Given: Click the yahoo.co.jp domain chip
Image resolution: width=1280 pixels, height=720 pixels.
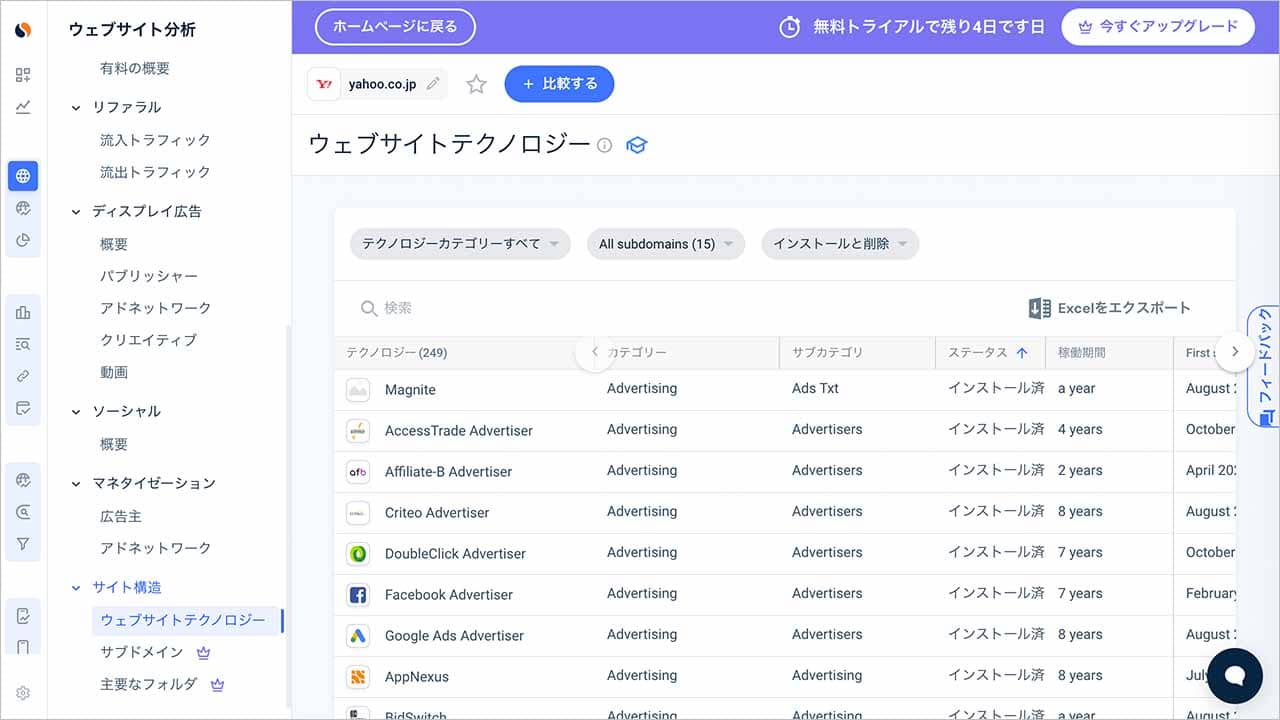Looking at the screenshot, I should [377, 84].
